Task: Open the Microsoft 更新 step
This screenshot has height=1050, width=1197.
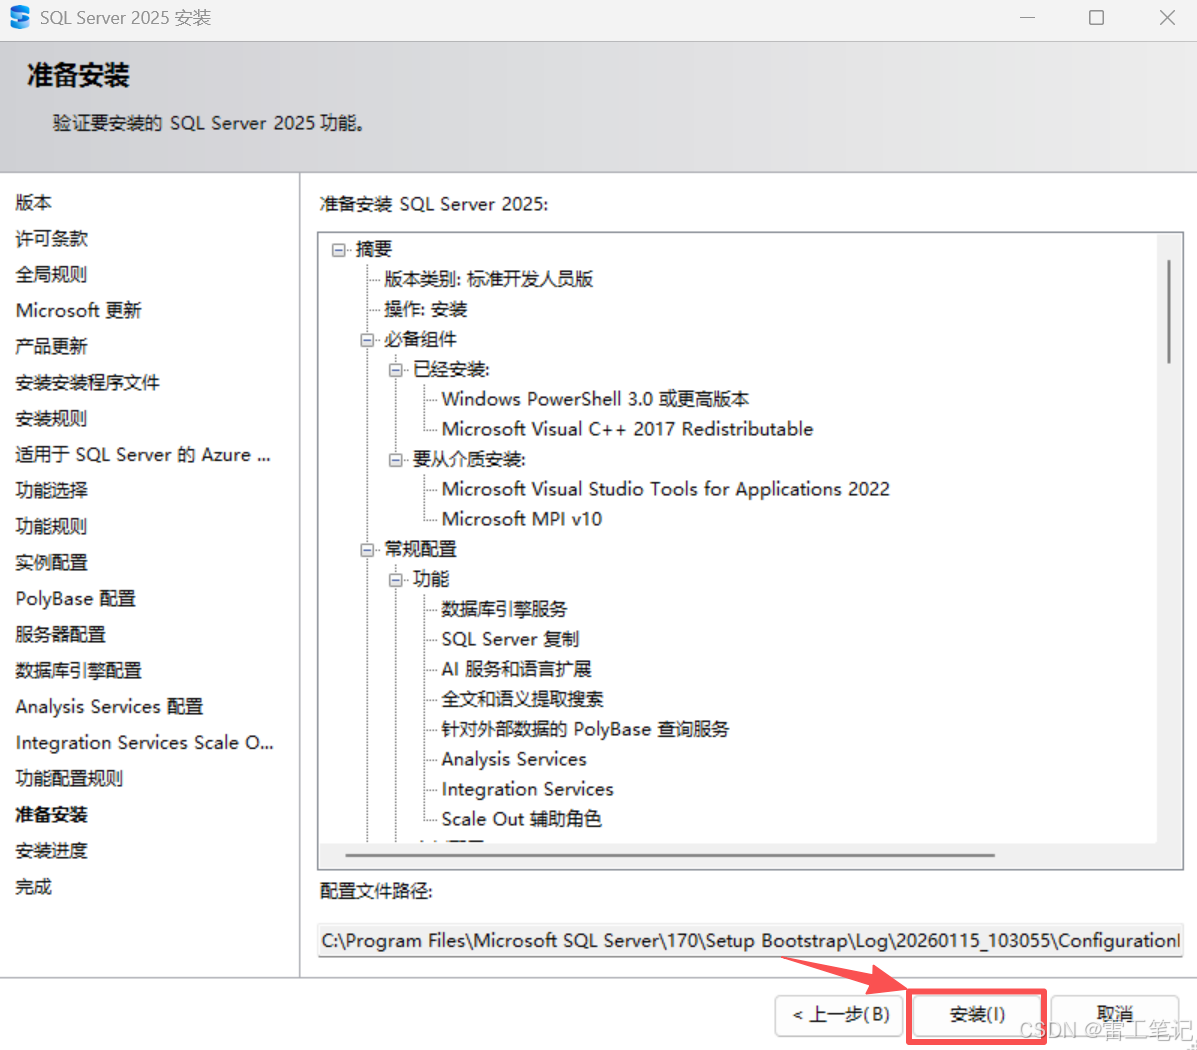Action: pyautogui.click(x=79, y=310)
